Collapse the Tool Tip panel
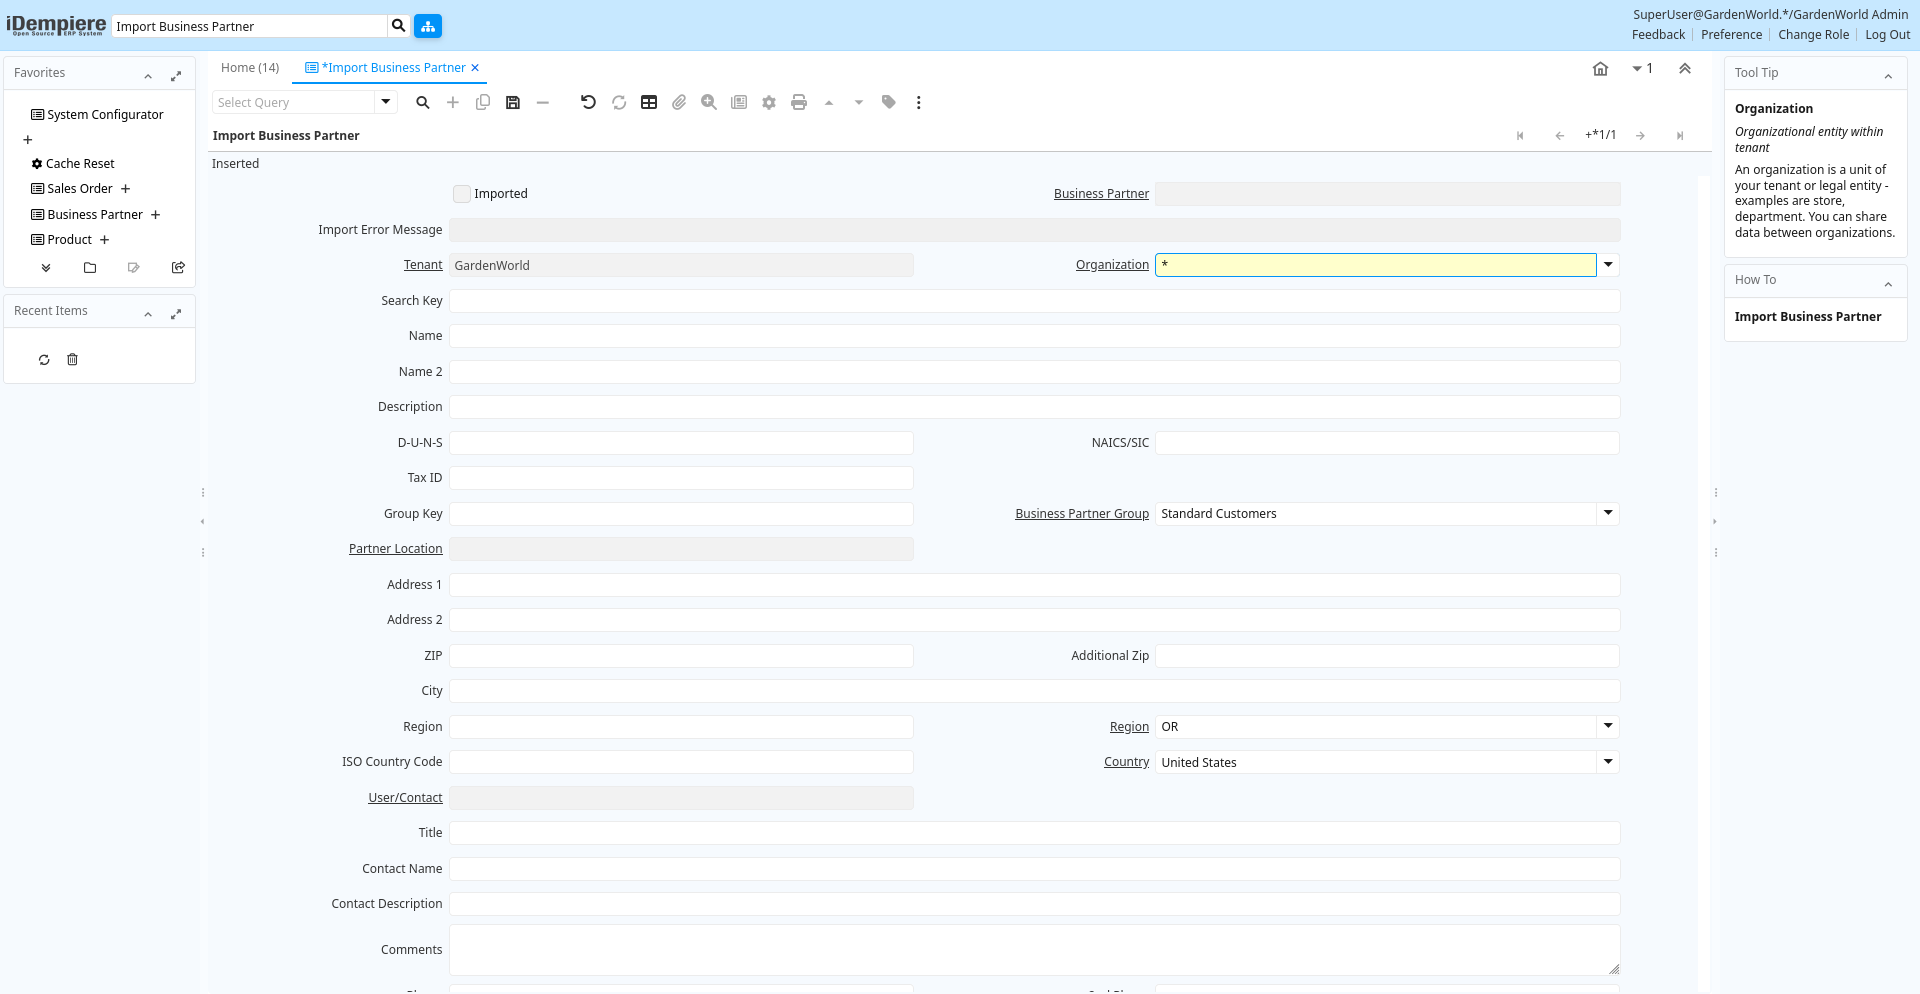Viewport: 1920px width, 994px height. [x=1888, y=76]
